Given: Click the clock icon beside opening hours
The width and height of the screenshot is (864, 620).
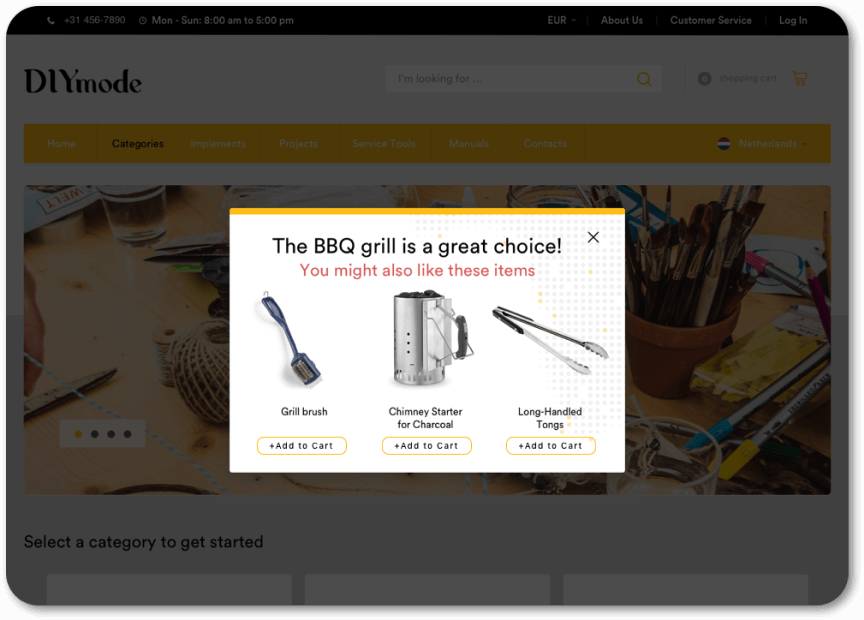Looking at the screenshot, I should click(143, 20).
